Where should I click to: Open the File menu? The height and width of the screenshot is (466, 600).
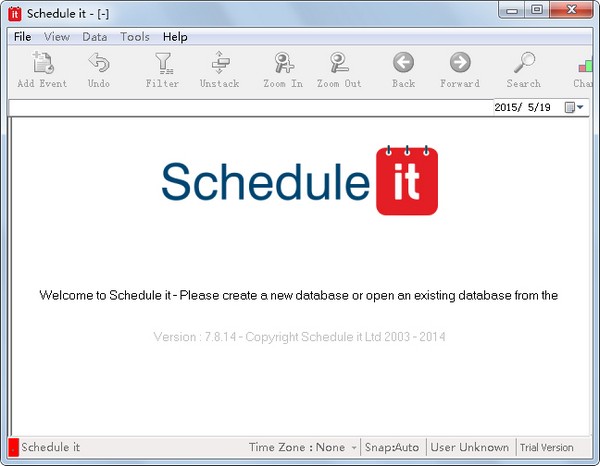click(x=22, y=37)
